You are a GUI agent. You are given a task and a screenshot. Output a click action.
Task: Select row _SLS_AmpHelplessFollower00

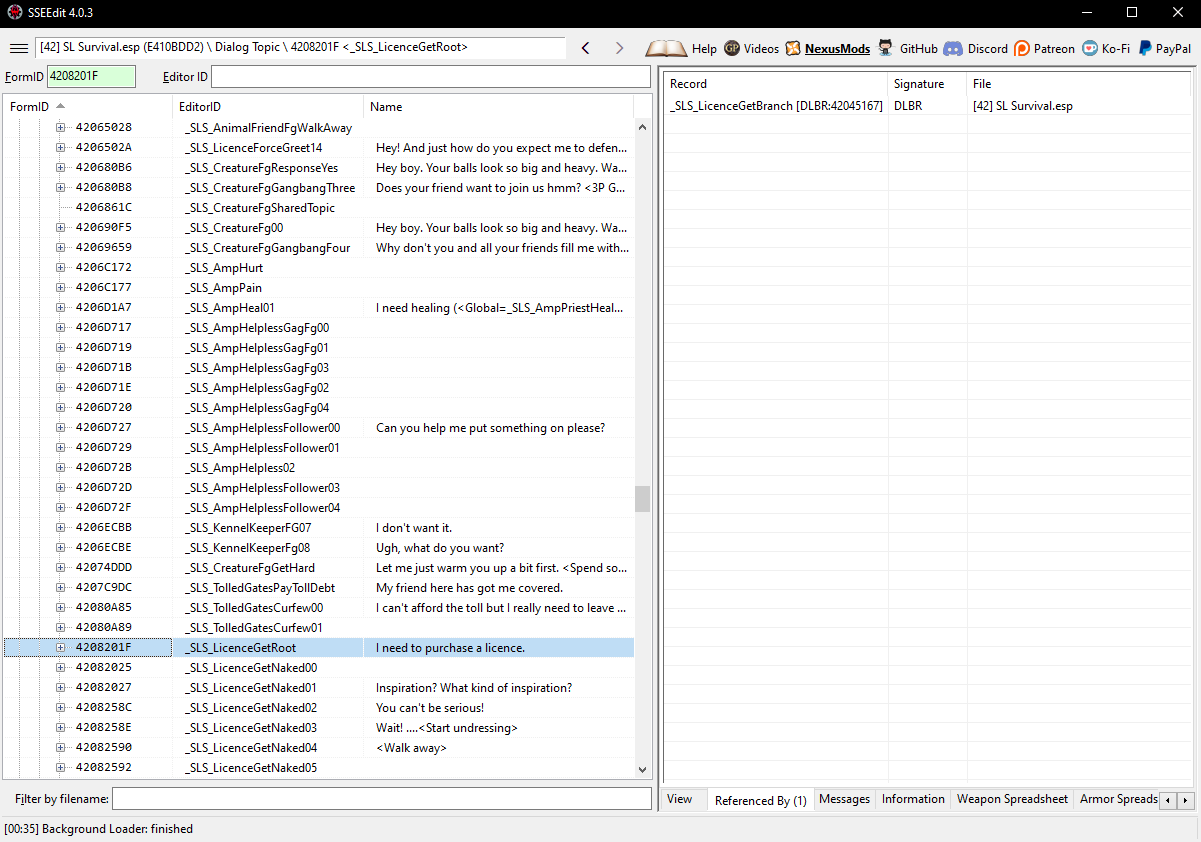click(x=319, y=427)
